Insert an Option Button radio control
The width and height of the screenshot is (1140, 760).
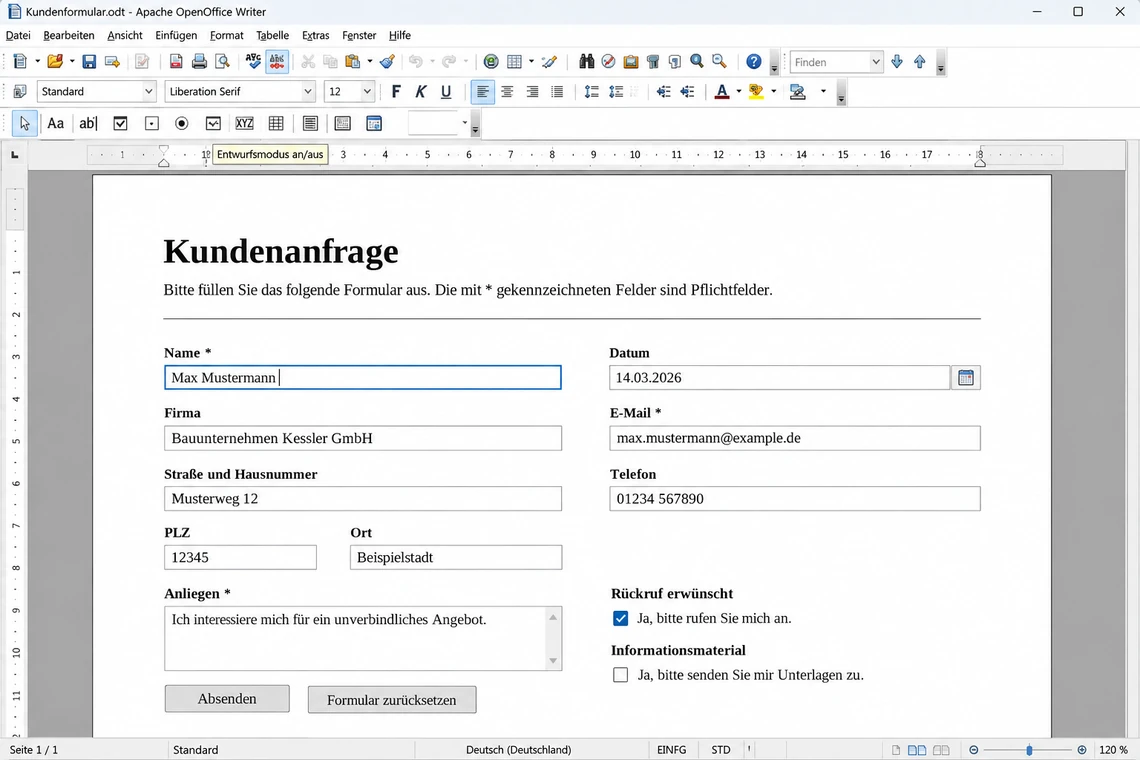click(x=181, y=124)
